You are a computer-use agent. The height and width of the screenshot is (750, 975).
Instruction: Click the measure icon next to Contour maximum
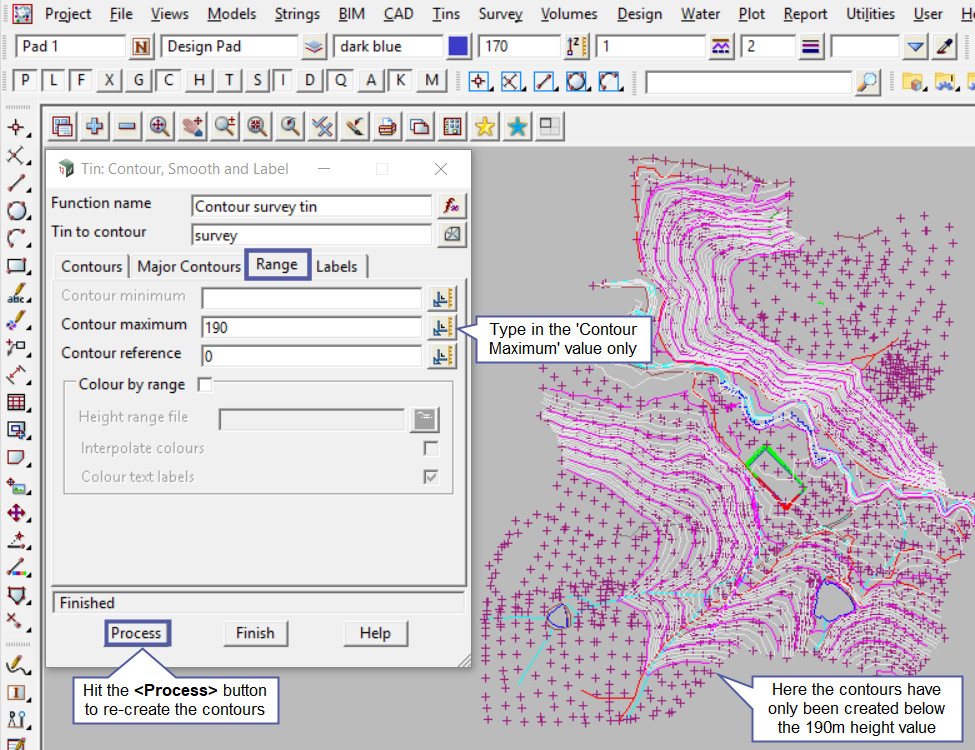pos(442,327)
